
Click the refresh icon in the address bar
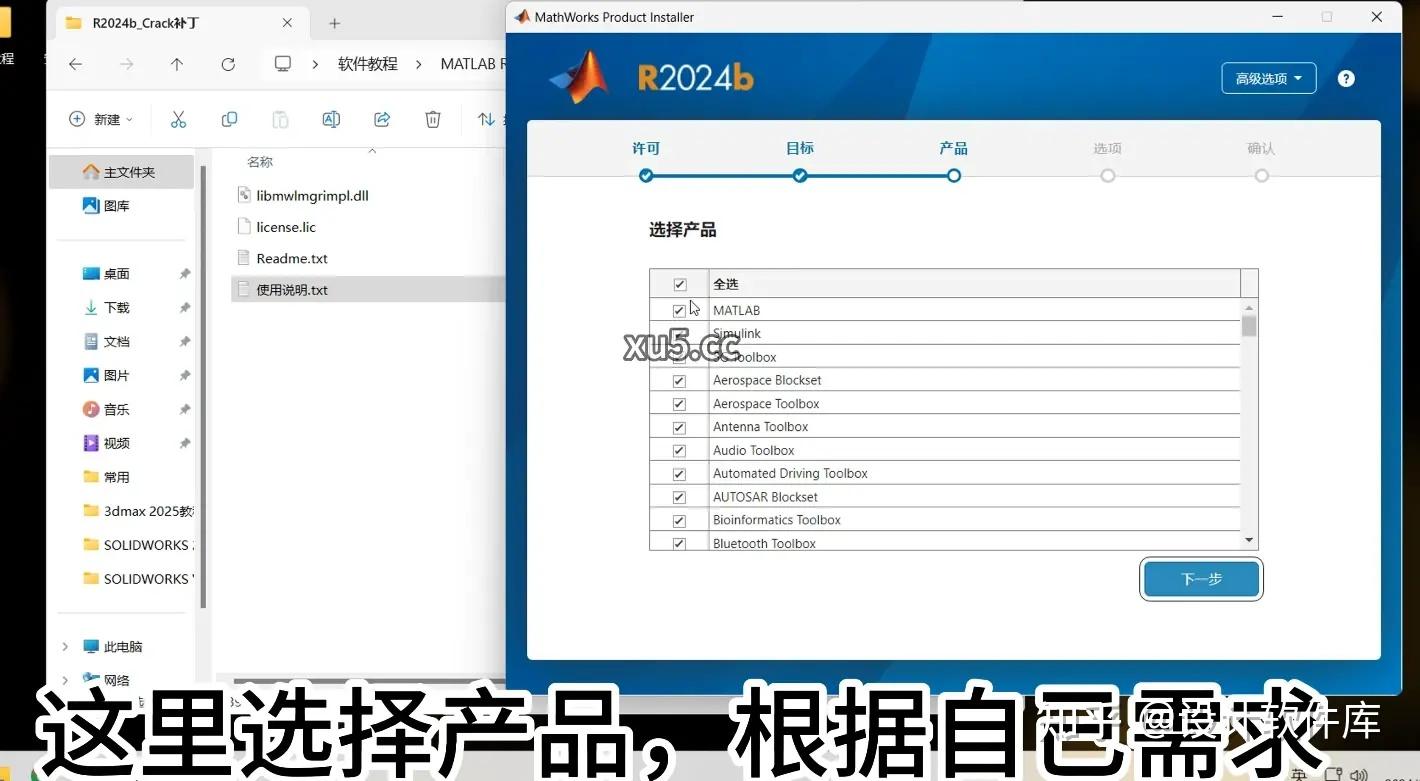point(227,64)
